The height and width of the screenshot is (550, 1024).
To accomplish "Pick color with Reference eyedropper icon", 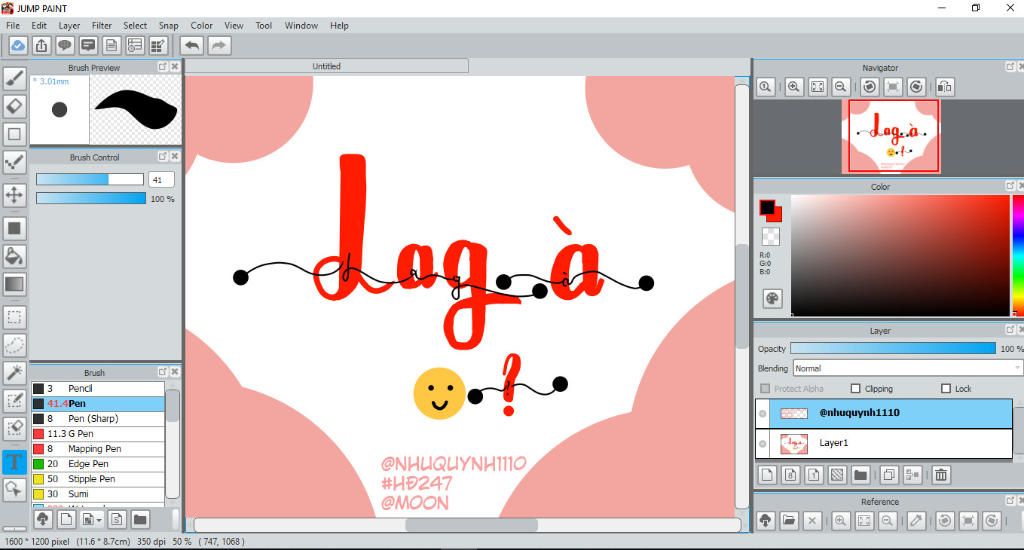I will (x=916, y=521).
